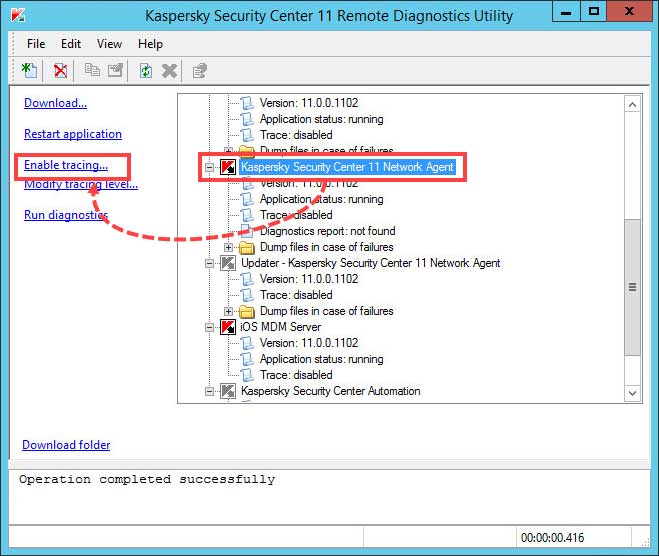Click the properties toolbar icon
The image size is (659, 556).
200,71
